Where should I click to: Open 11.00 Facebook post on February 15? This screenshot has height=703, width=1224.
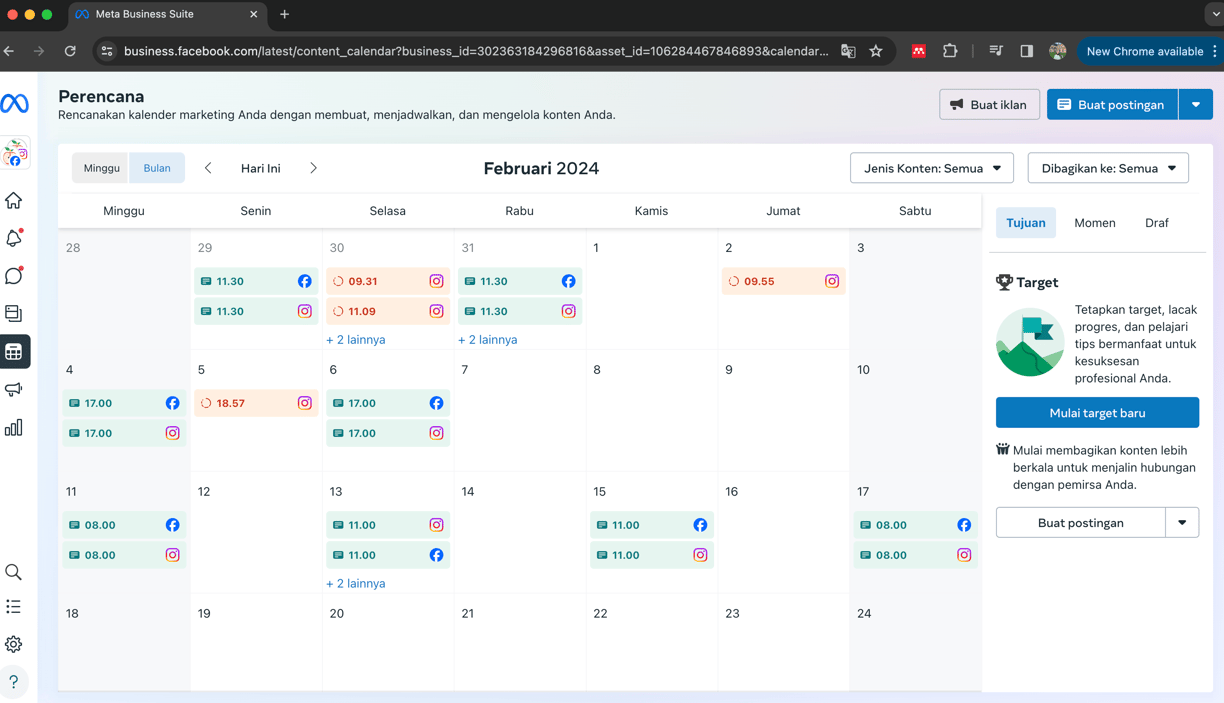(652, 525)
